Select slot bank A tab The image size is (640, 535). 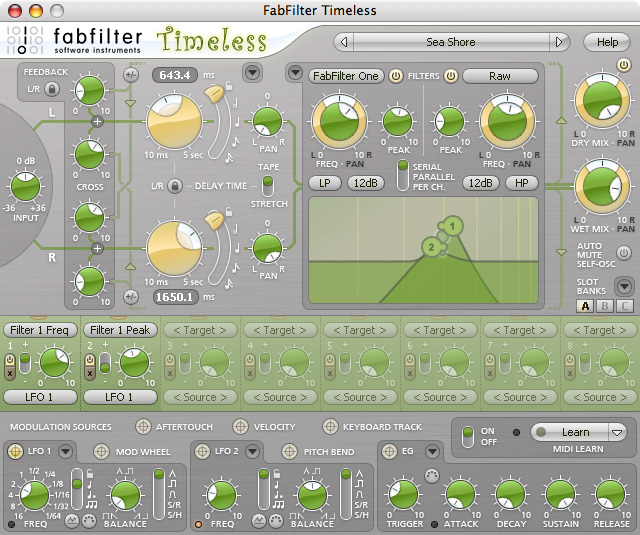pyautogui.click(x=585, y=306)
